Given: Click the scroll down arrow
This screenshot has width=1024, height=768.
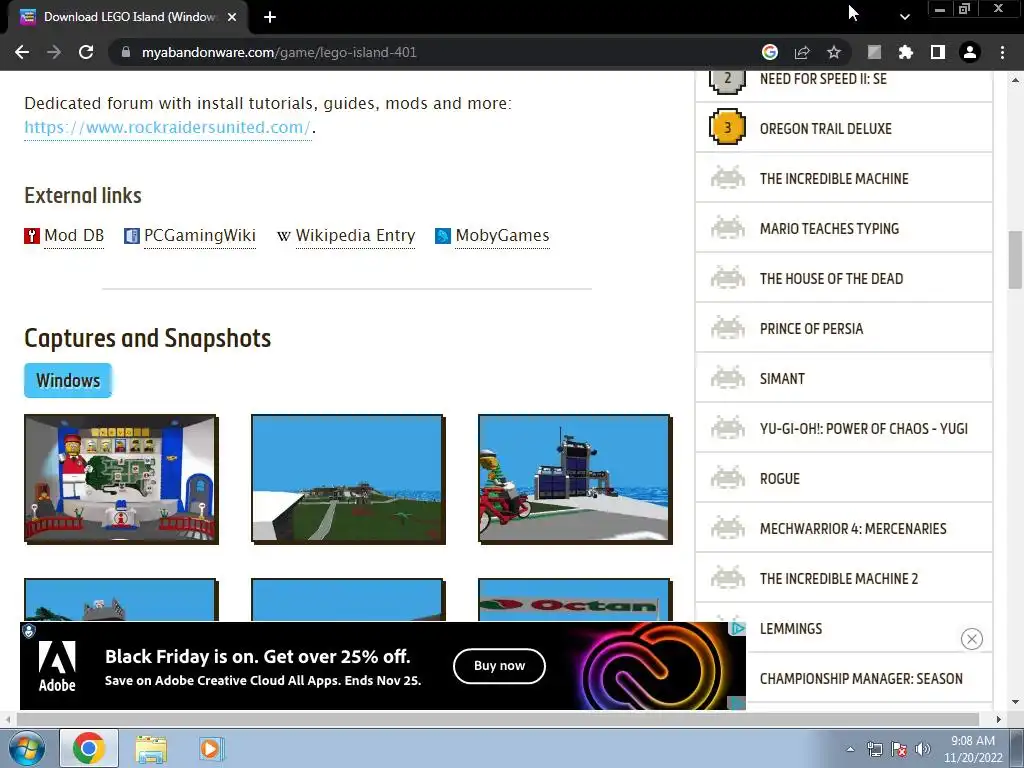Looking at the screenshot, I should (1015, 703).
